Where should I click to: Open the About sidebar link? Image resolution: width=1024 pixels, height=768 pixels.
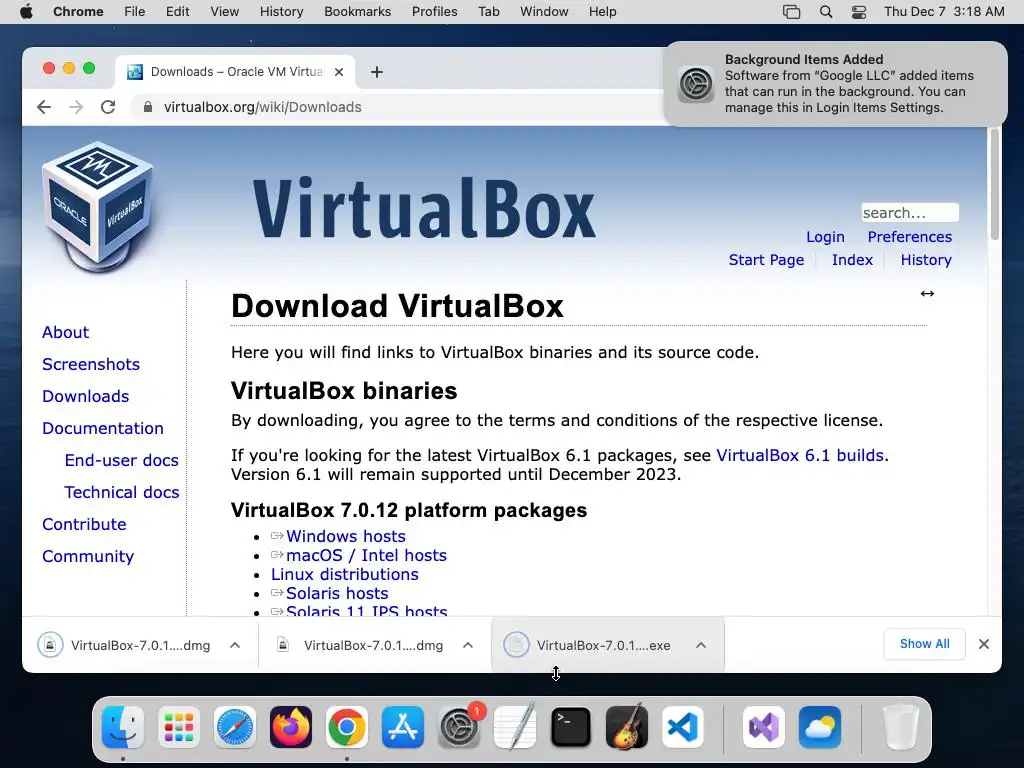click(65, 332)
